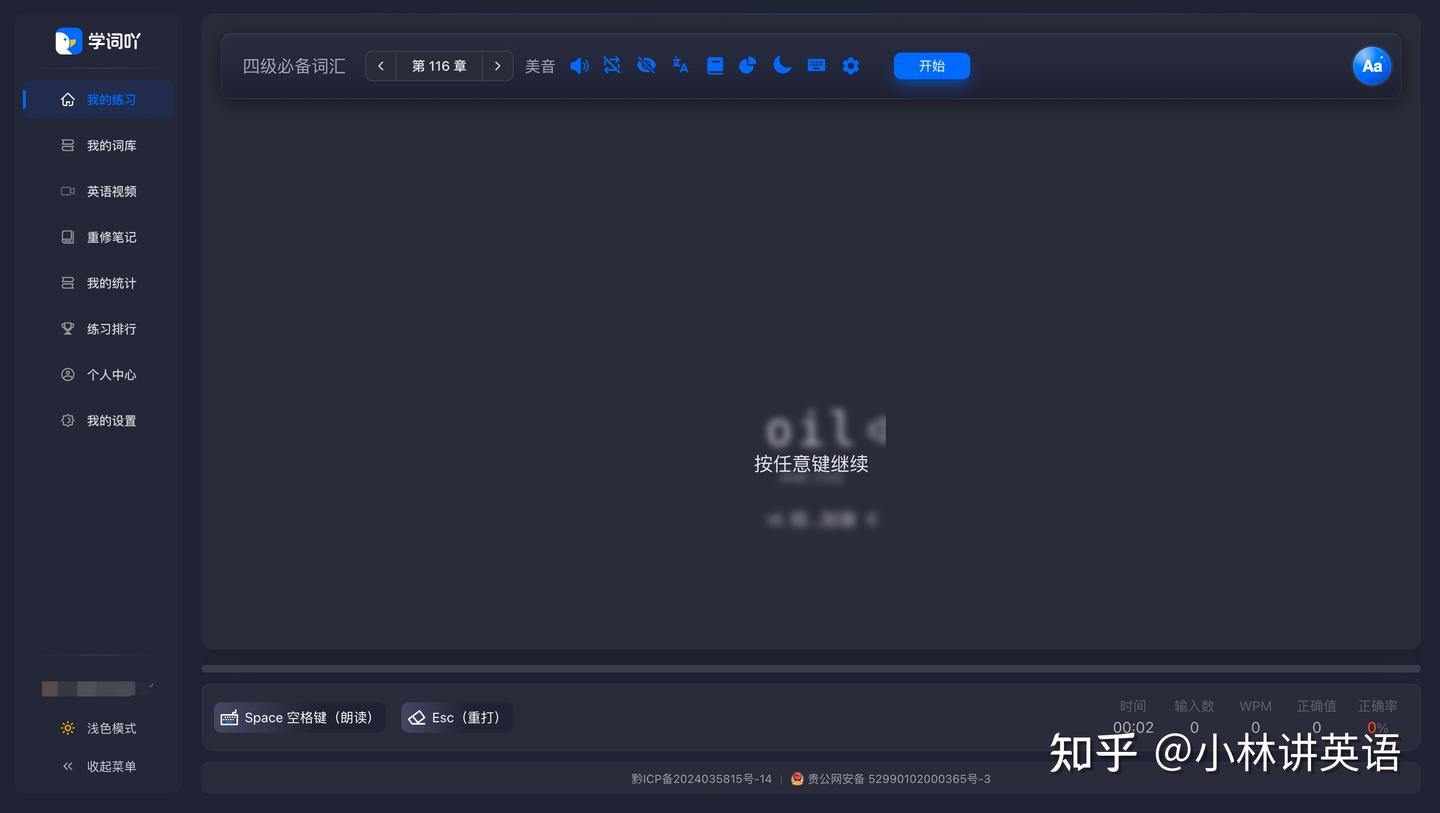Screen dimensions: 1440x813
Task: Click the keyboard icon beside Space
Action: 229,718
